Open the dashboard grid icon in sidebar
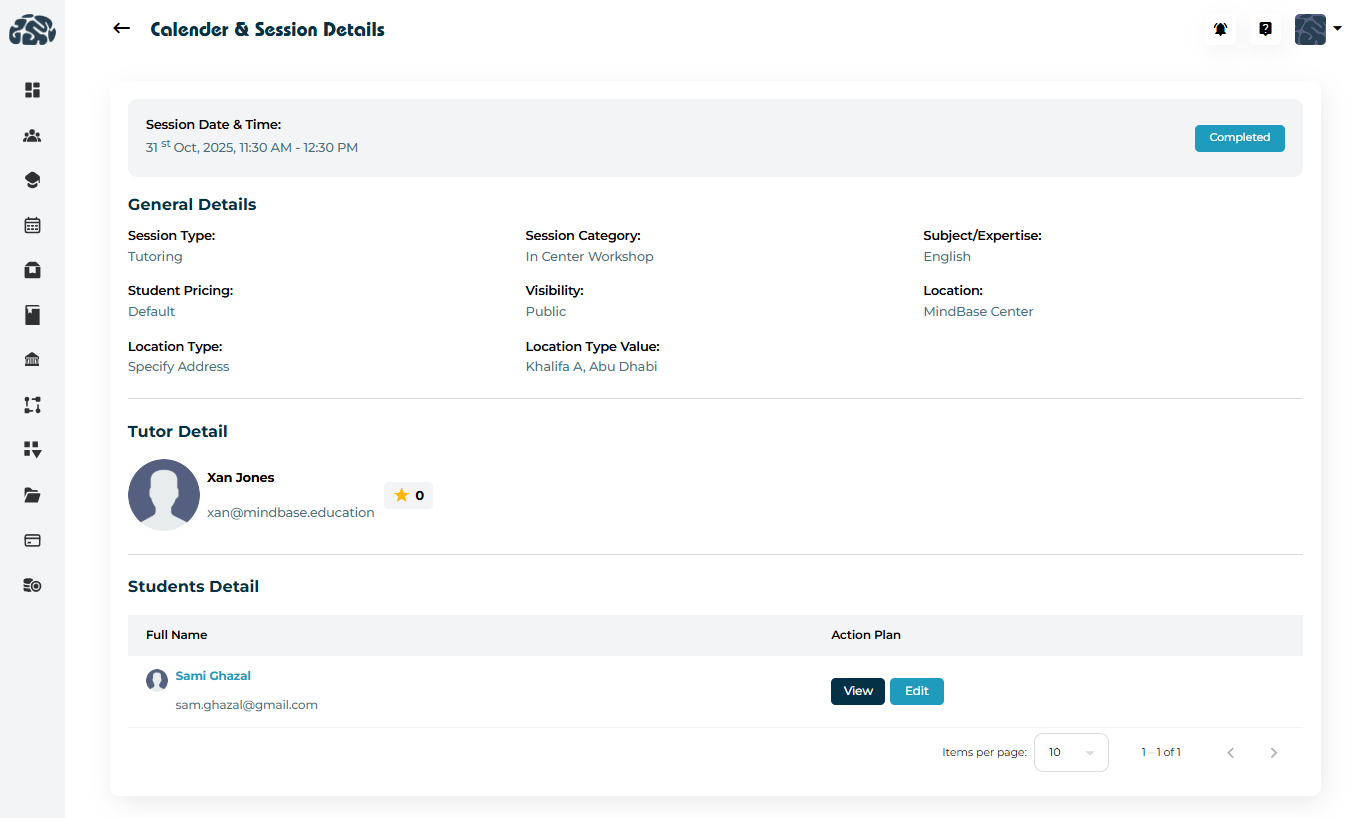 (32, 90)
